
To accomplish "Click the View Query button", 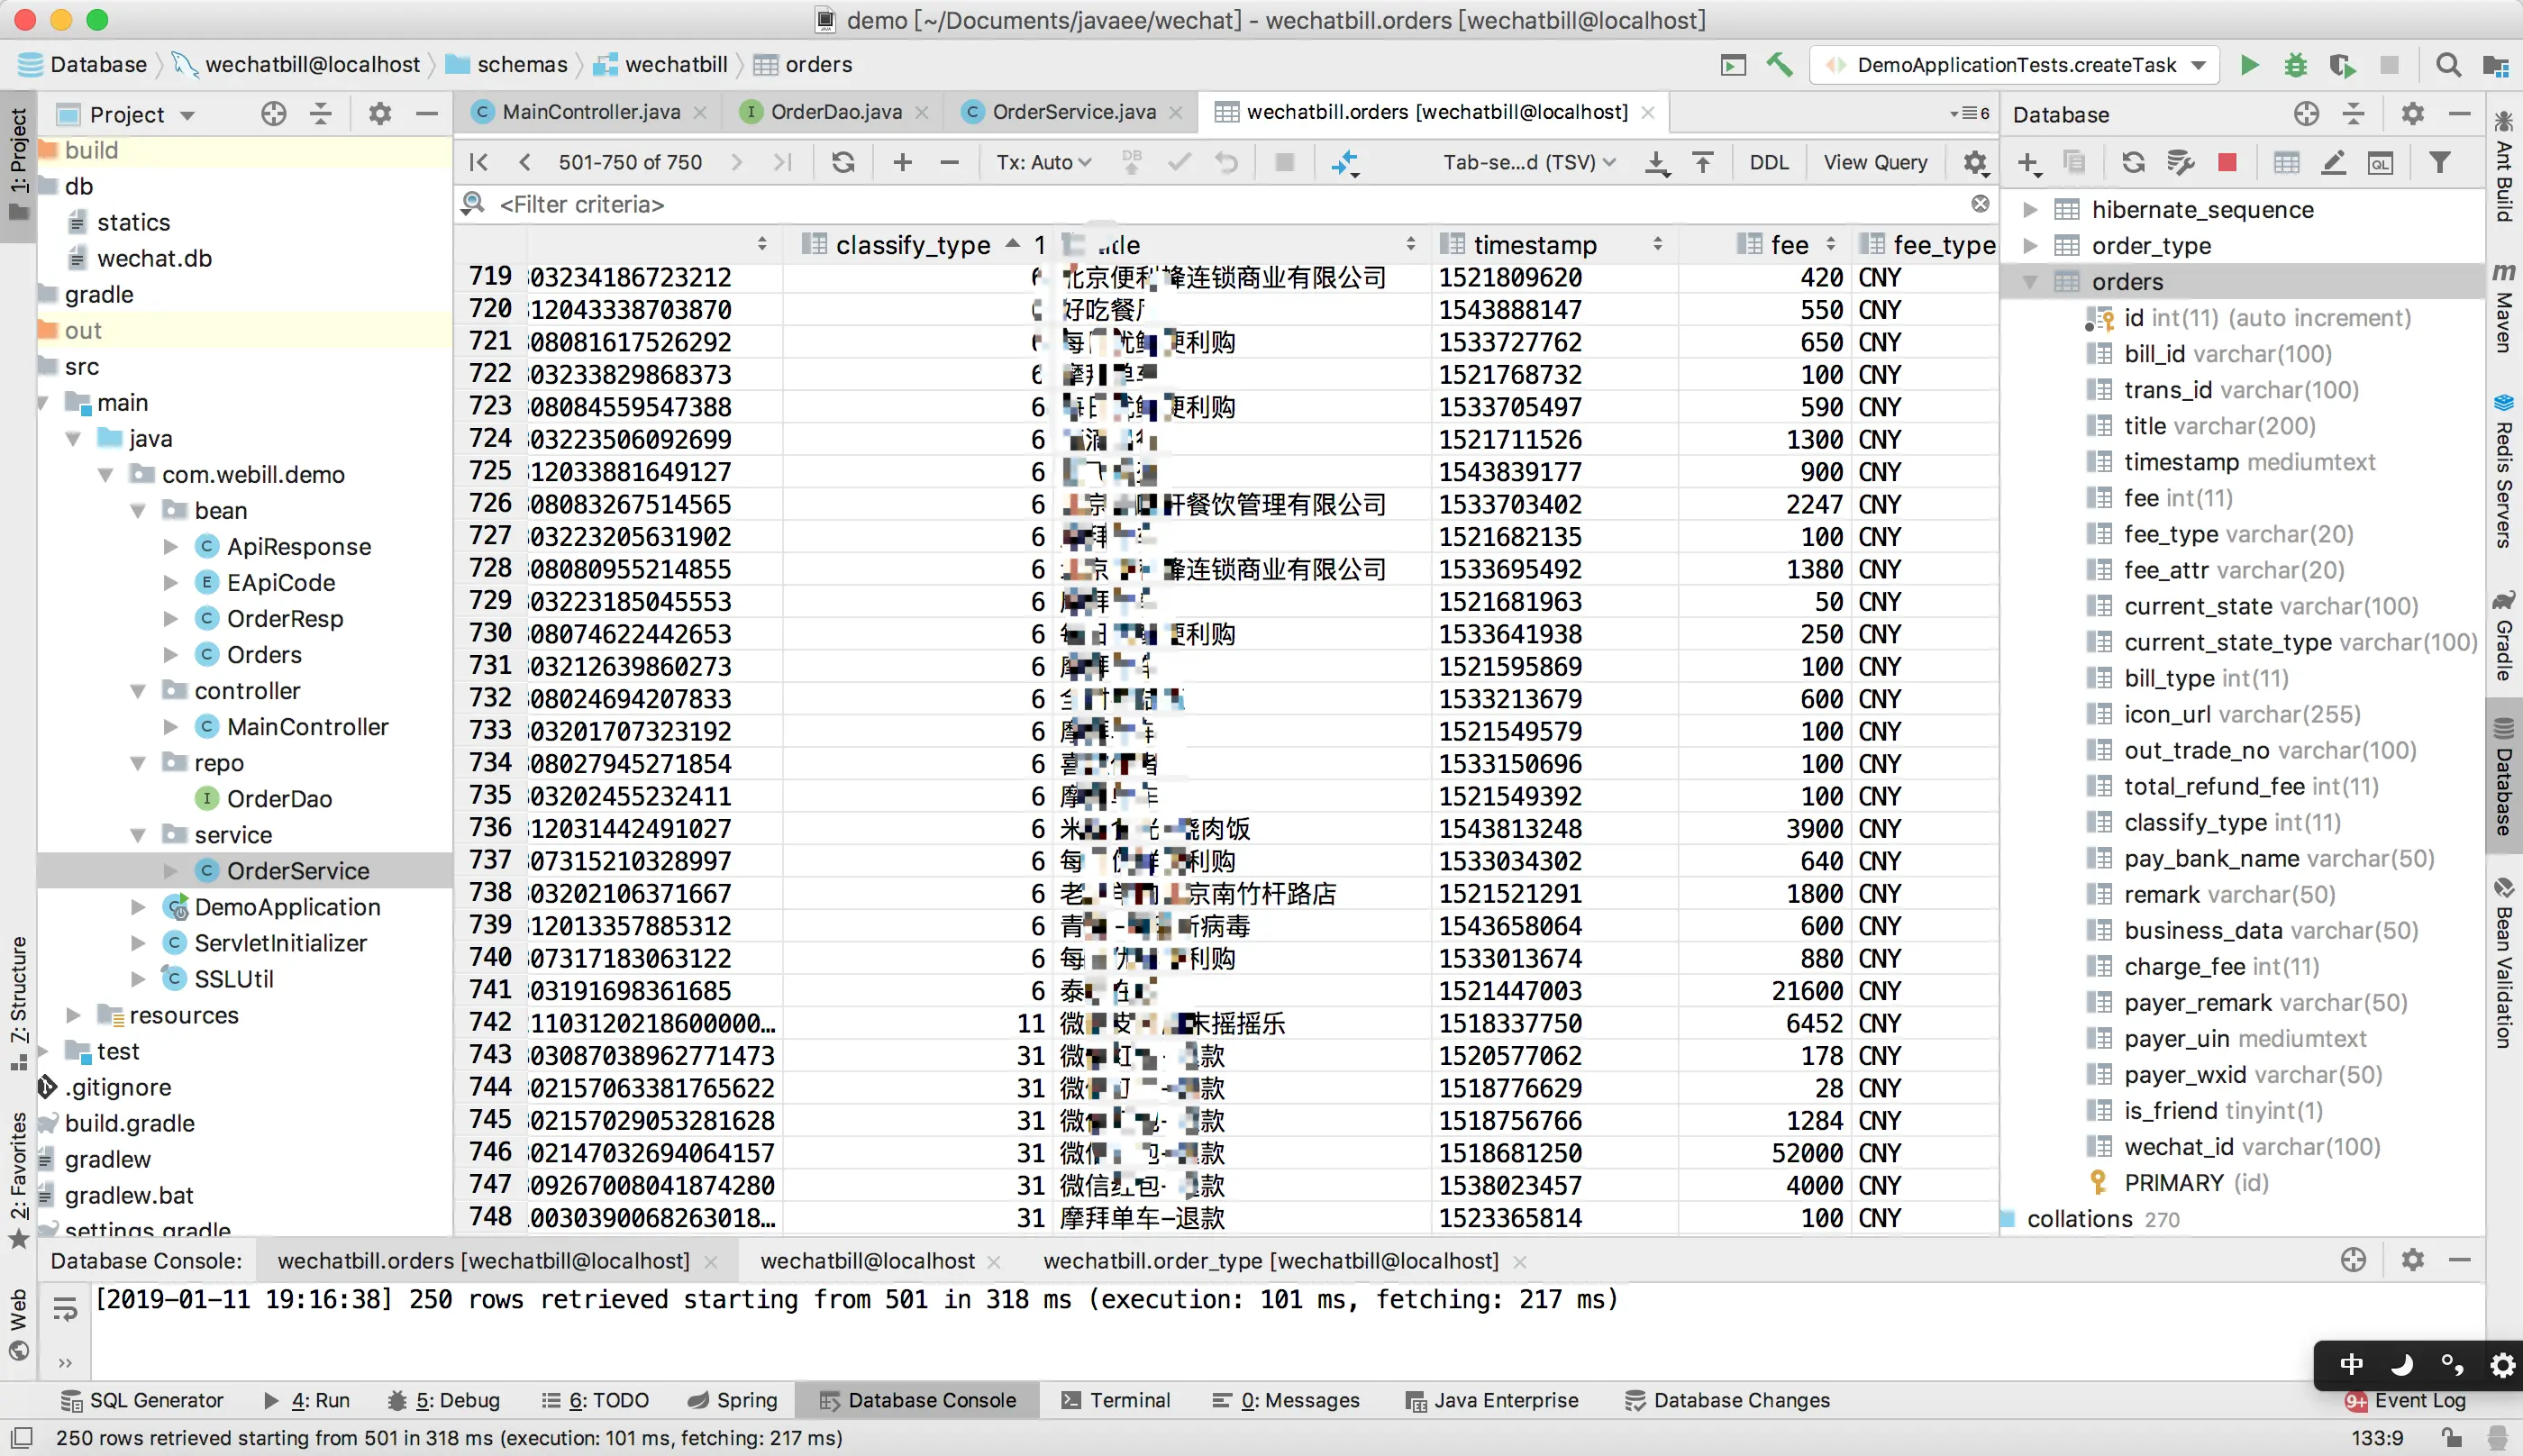I will pyautogui.click(x=1875, y=162).
